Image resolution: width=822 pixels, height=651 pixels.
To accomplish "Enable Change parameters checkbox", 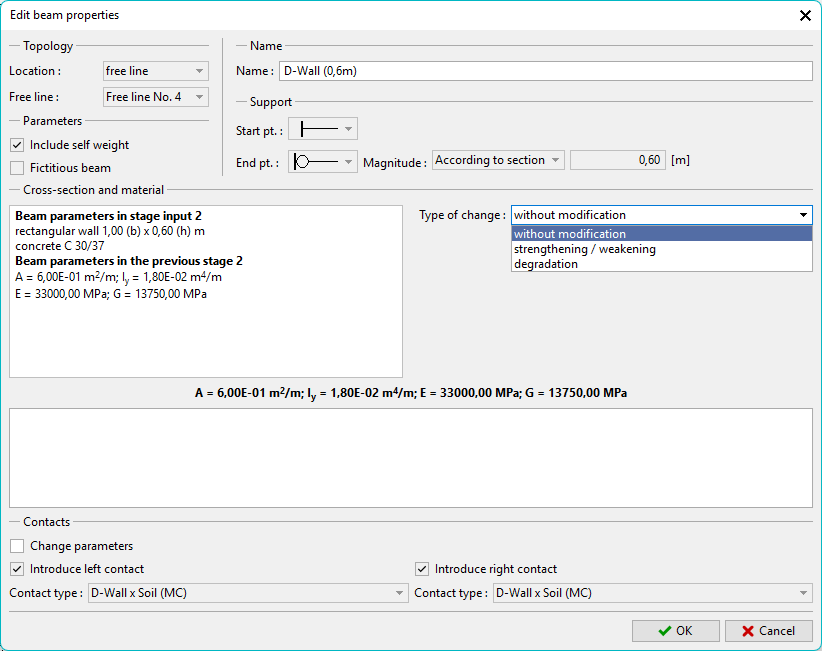I will [17, 546].
